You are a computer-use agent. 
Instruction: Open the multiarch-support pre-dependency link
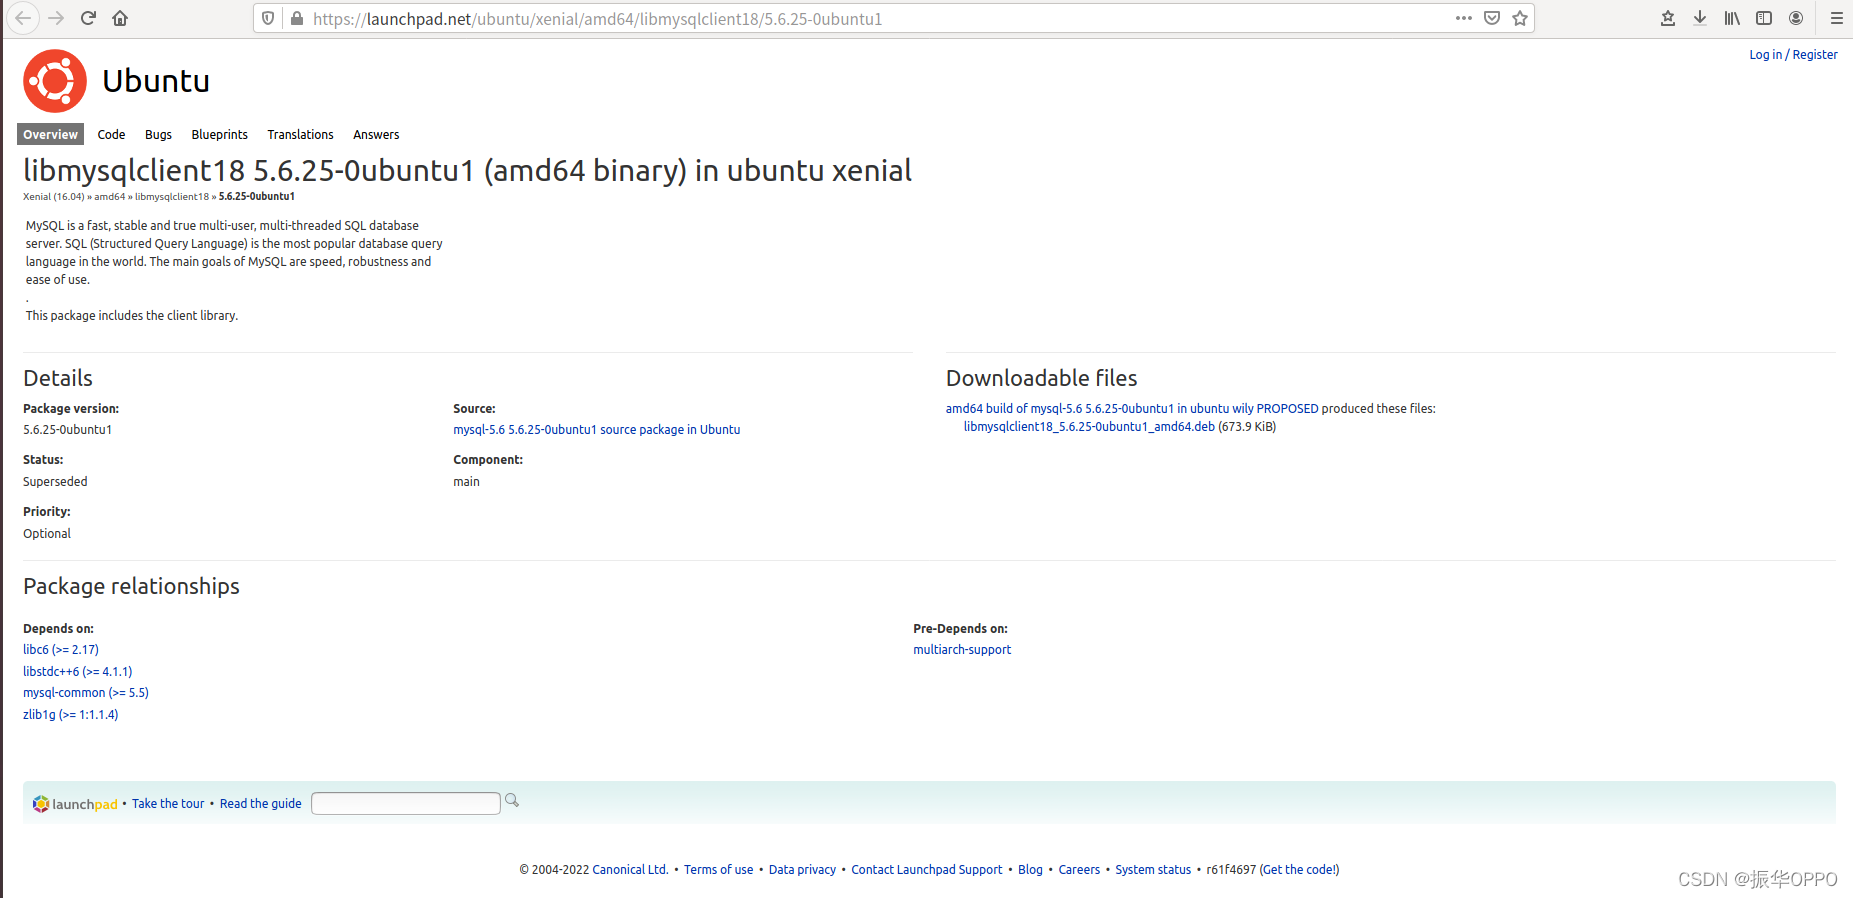pyautogui.click(x=962, y=650)
